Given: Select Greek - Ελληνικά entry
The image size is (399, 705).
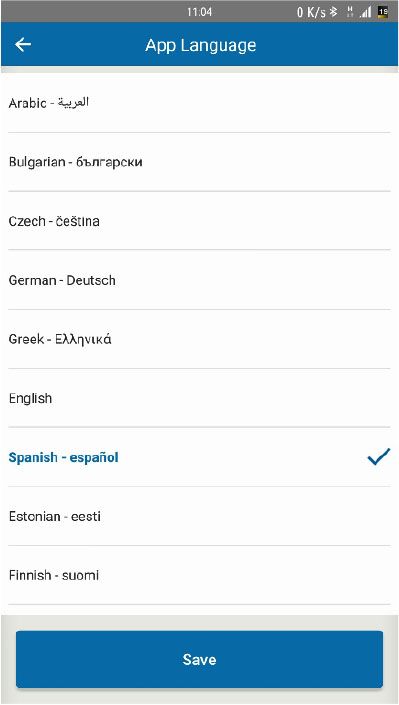Looking at the screenshot, I should (x=199, y=339).
